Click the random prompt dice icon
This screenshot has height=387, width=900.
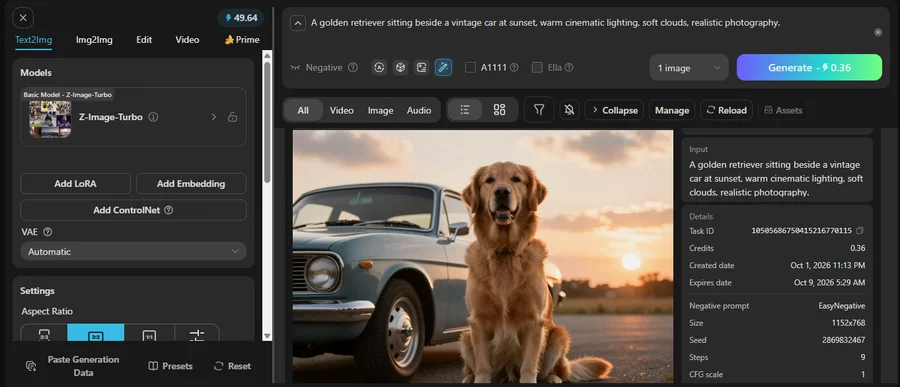point(400,68)
